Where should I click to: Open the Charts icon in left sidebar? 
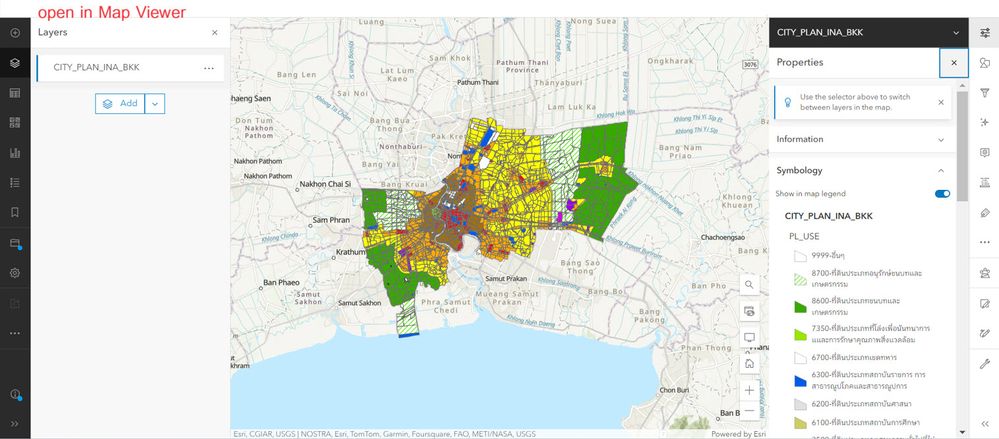[x=15, y=153]
